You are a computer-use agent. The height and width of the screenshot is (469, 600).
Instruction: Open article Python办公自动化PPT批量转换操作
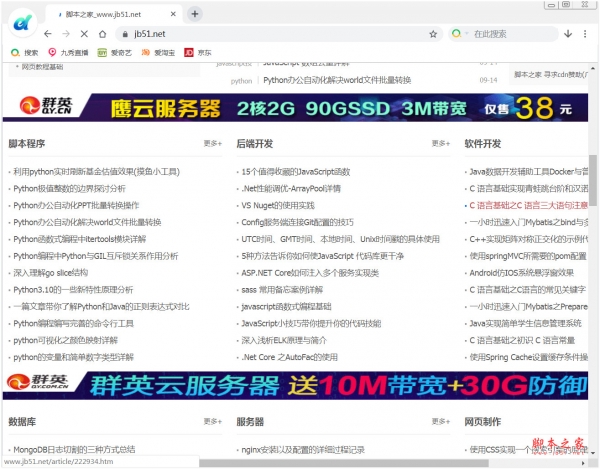point(76,205)
